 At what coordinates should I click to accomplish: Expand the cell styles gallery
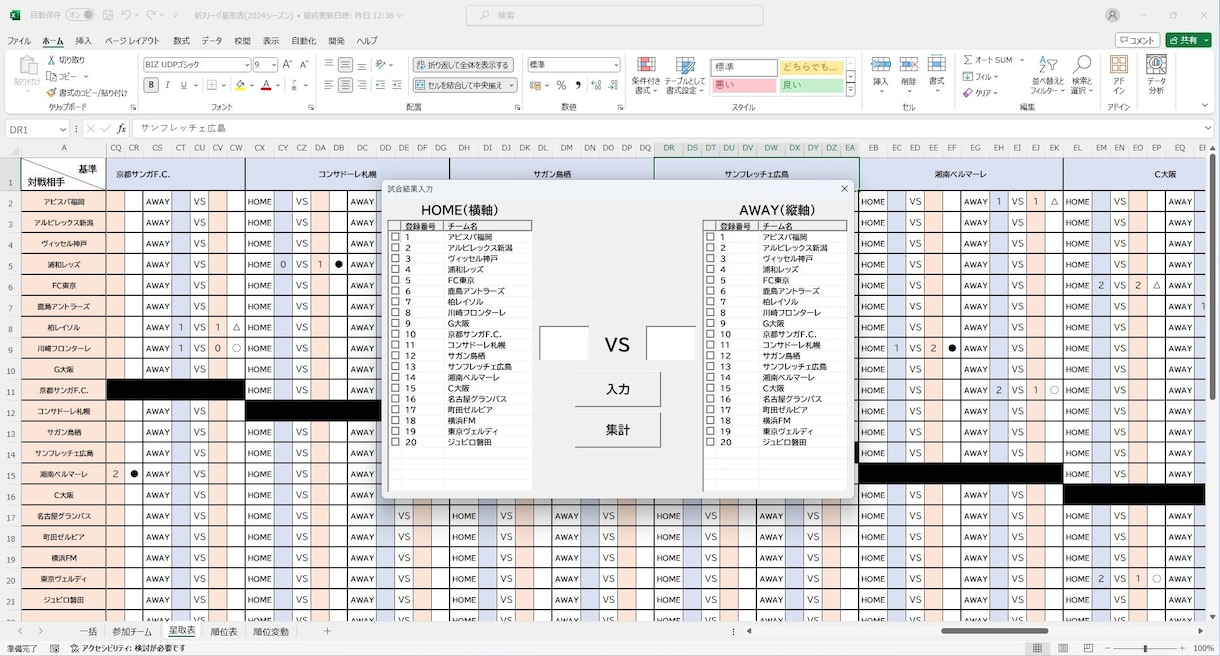[x=851, y=89]
